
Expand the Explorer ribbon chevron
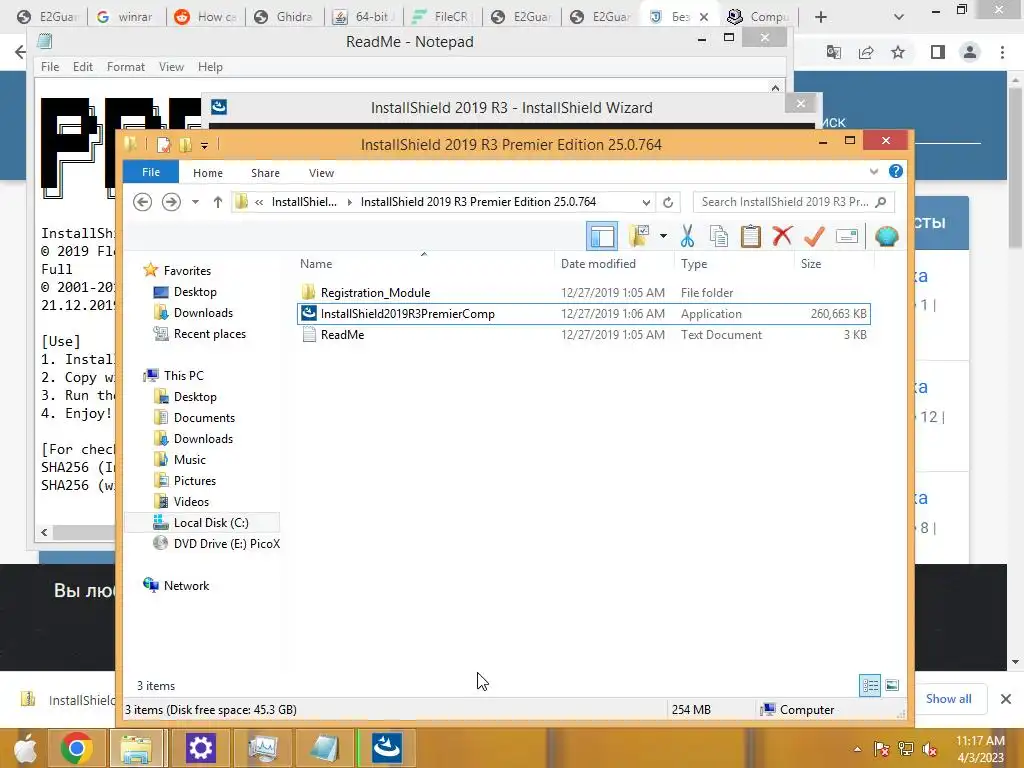[874, 172]
